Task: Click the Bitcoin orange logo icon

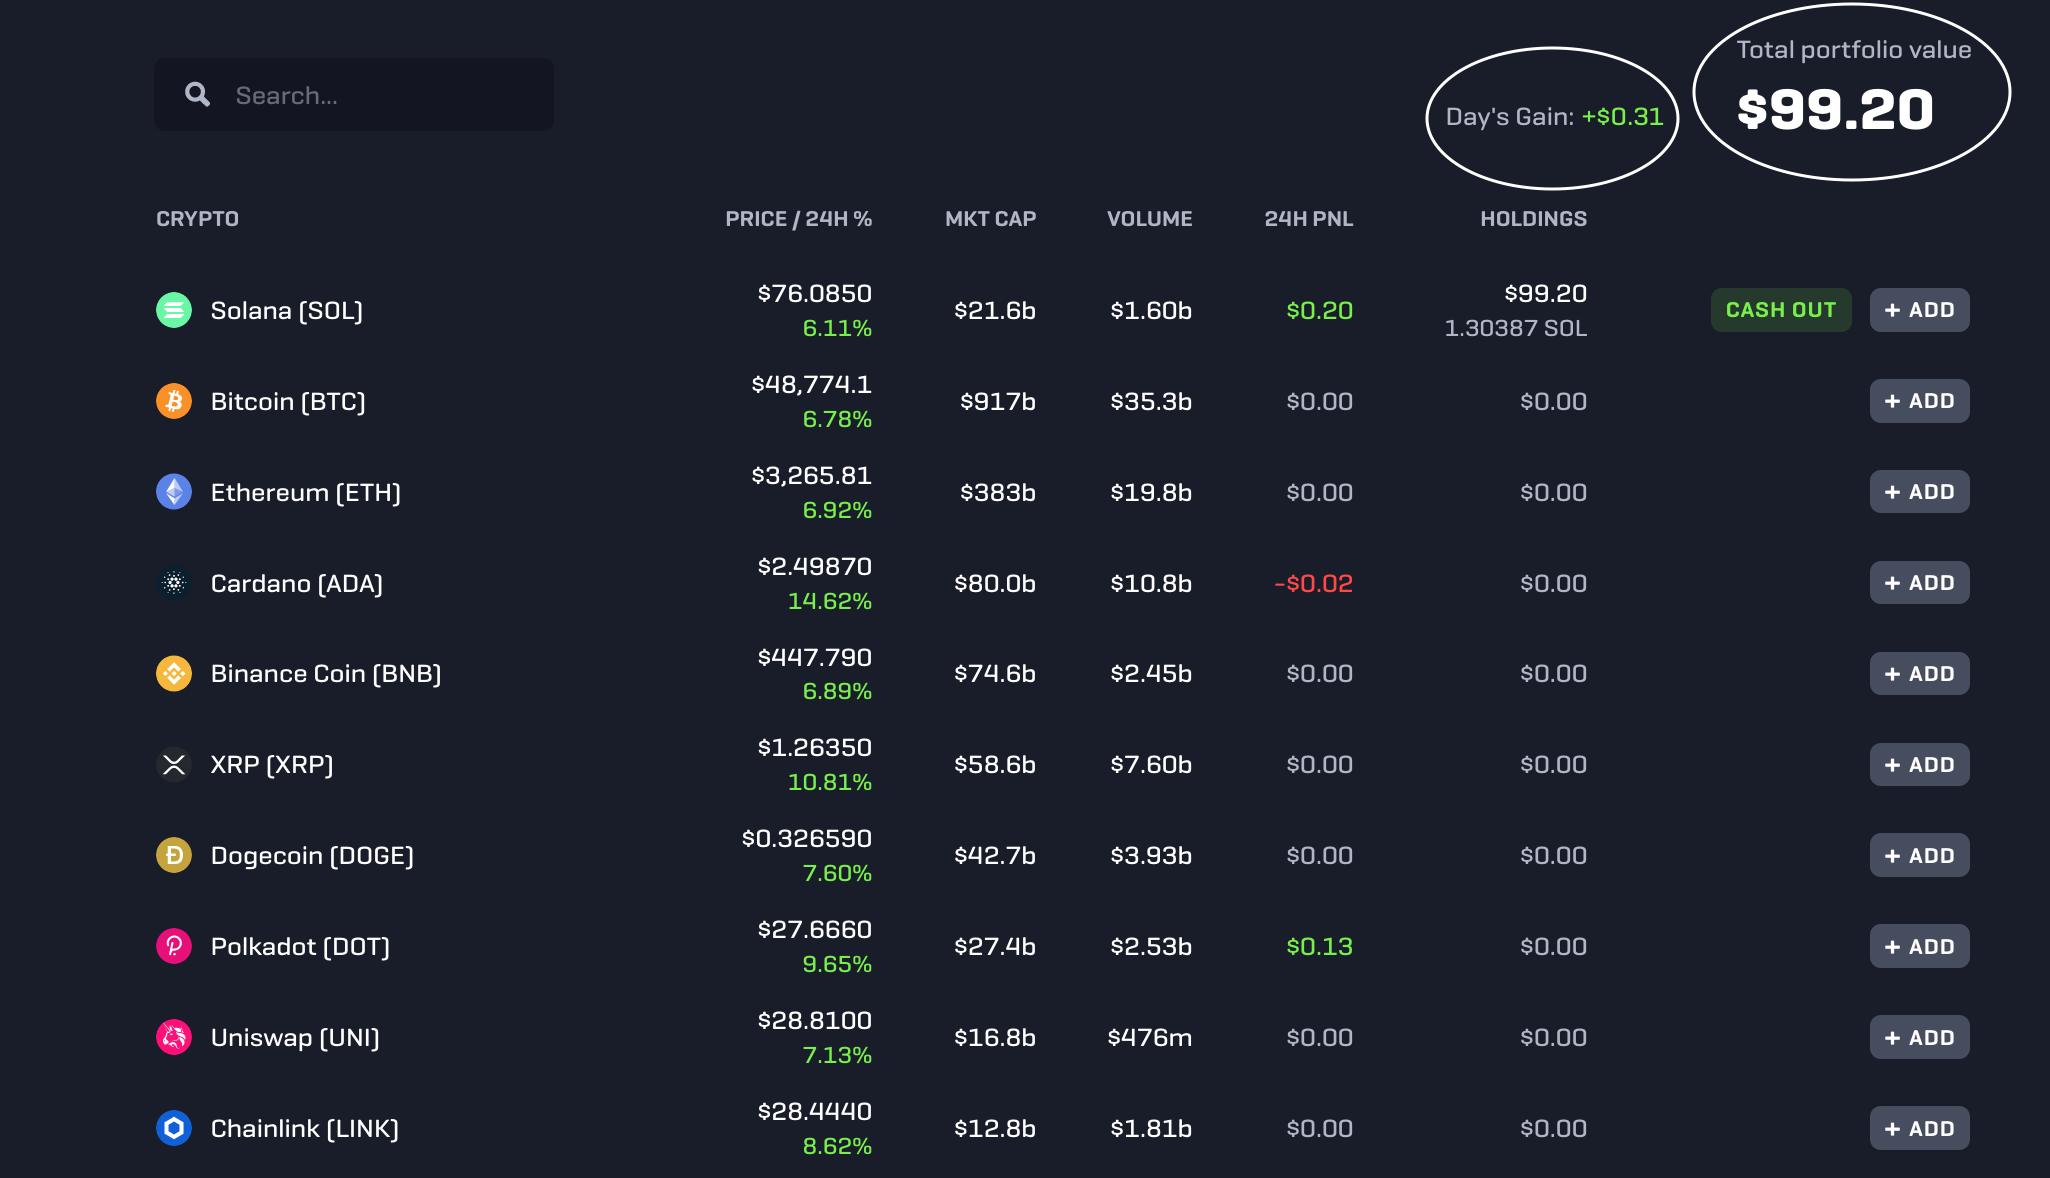Action: pyautogui.click(x=174, y=401)
